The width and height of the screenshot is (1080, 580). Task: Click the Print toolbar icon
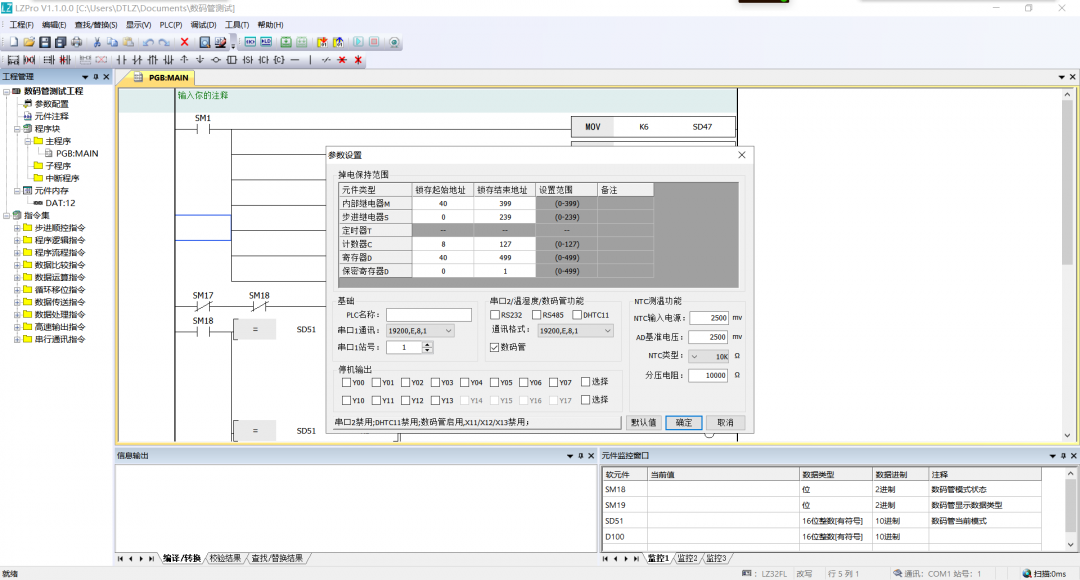coord(76,42)
